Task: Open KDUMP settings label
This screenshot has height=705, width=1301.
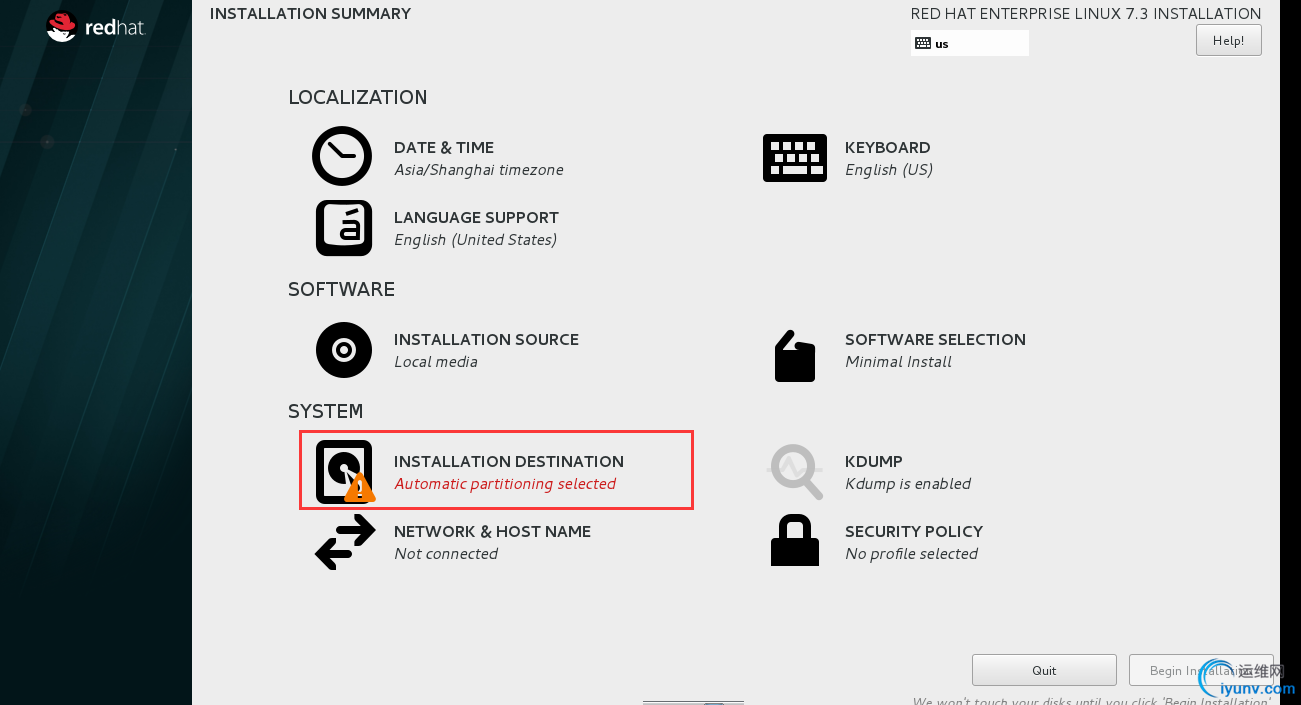Action: (x=874, y=462)
